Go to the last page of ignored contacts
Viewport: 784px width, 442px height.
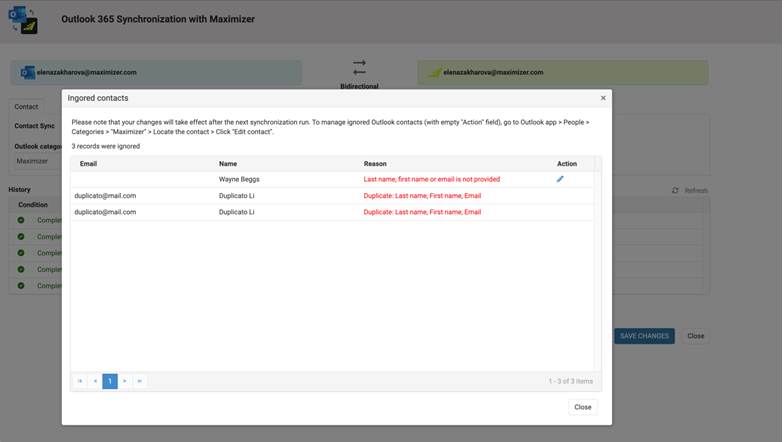[140, 381]
